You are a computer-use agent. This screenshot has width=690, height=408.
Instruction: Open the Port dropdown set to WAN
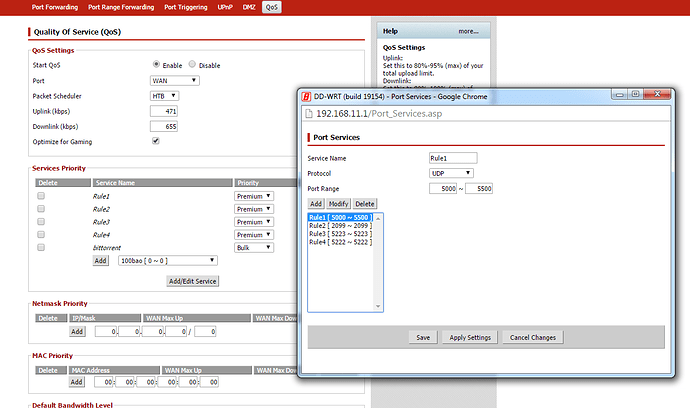click(173, 80)
